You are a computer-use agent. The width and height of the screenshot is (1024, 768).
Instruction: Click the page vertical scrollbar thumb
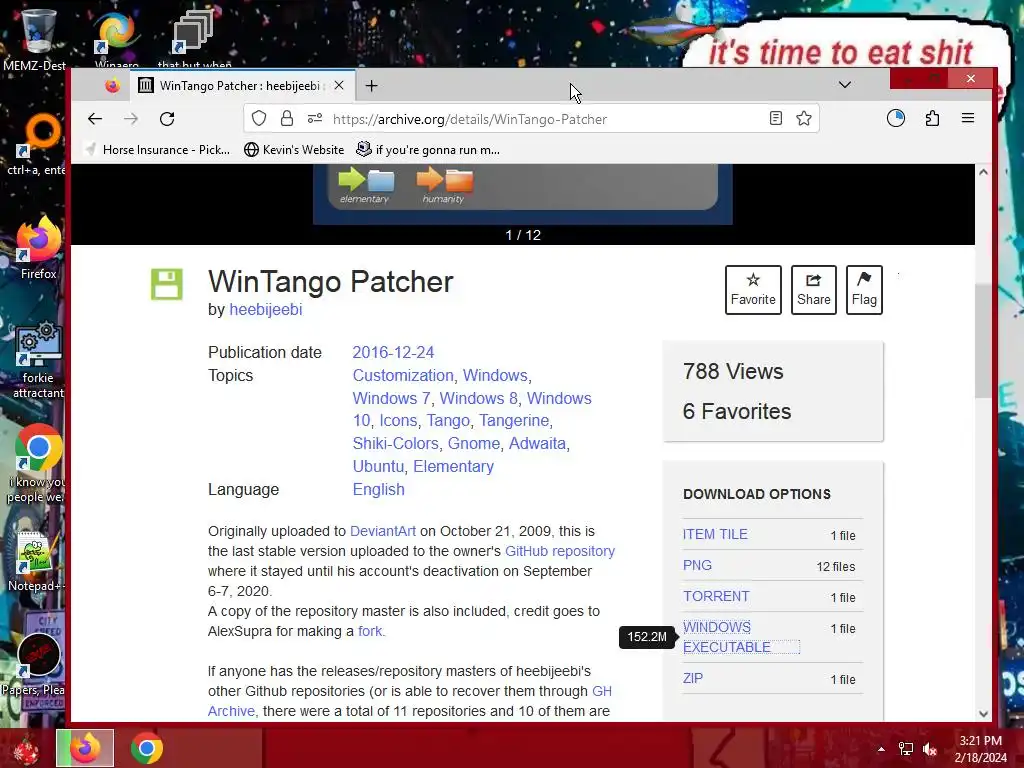(x=983, y=341)
